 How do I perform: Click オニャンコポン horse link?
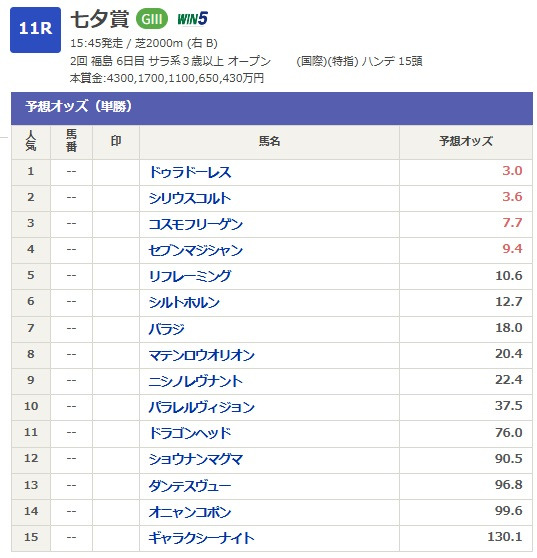[x=190, y=512]
